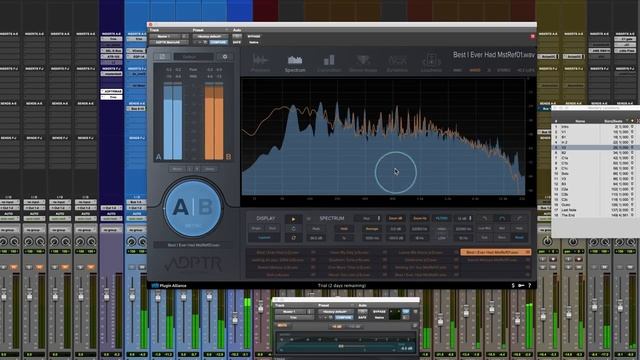The height and width of the screenshot is (360, 640).
Task: Click the Name column header in Memory Locations
Action: [580, 121]
